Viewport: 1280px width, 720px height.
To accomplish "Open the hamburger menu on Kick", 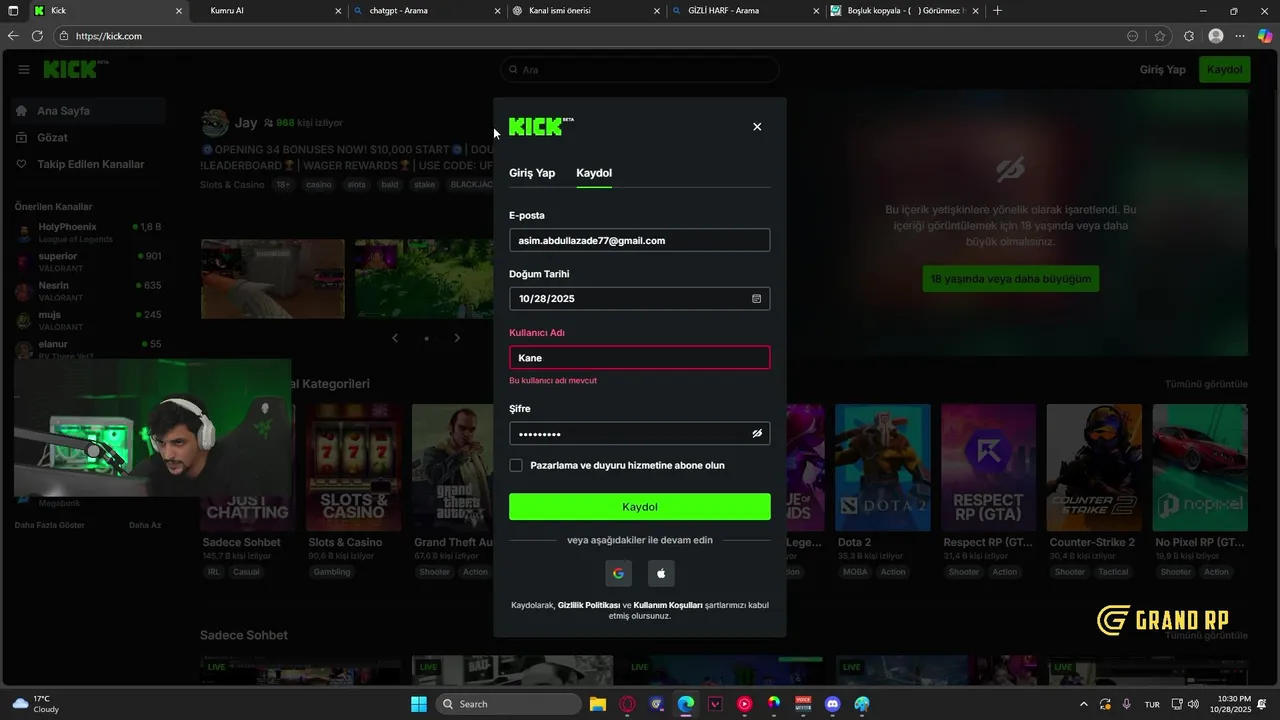I will (x=24, y=69).
